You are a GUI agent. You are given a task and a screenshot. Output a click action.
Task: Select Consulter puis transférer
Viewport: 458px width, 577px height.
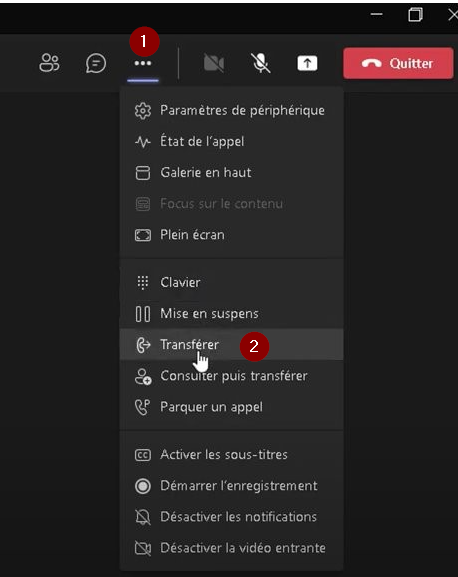tap(232, 376)
